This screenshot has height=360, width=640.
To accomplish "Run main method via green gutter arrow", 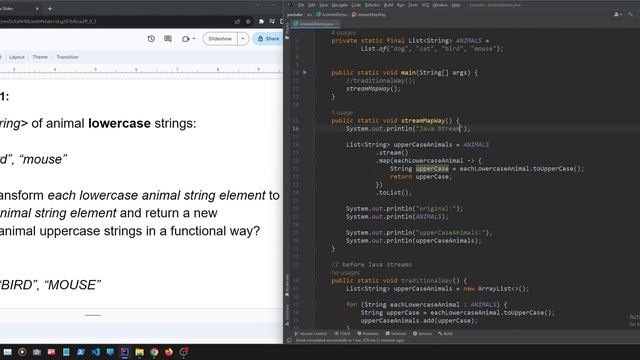I will point(305,73).
